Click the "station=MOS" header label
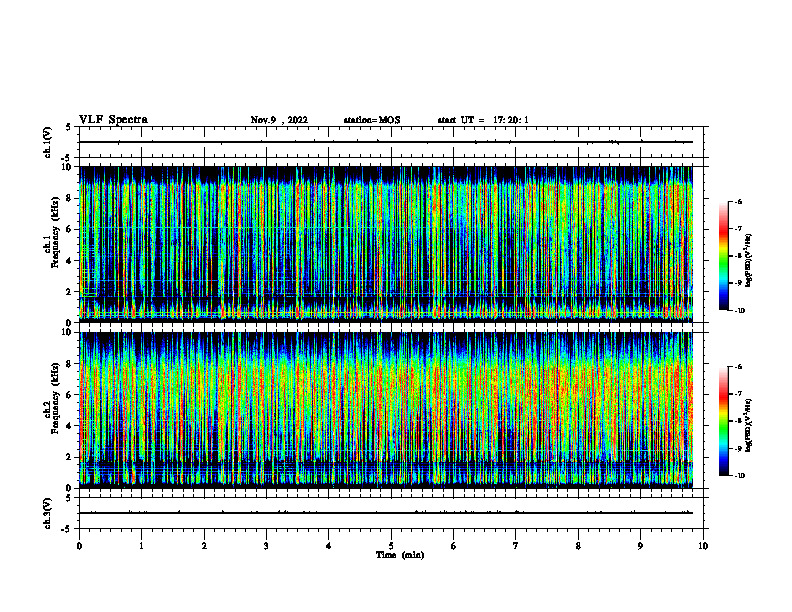Viewport: 792px width, 612px height. [x=372, y=120]
